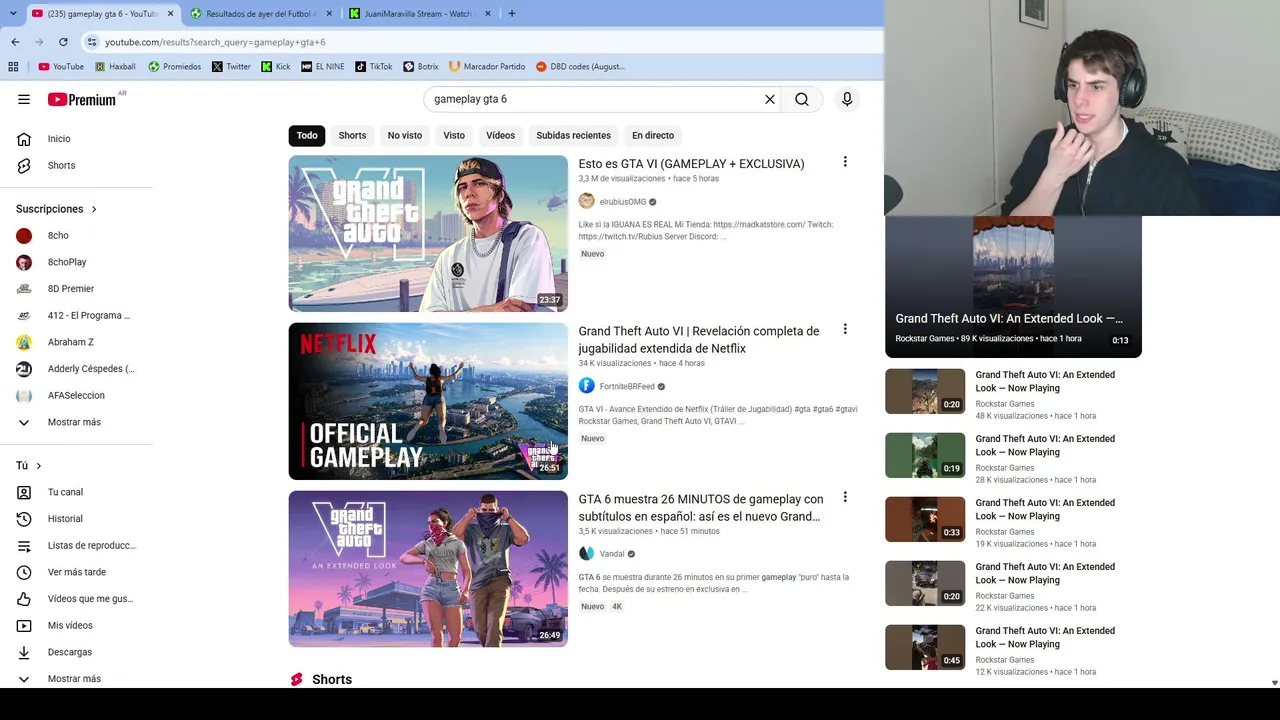This screenshot has width=1280, height=720.
Task: Select the Visto filter chip
Action: (x=454, y=135)
